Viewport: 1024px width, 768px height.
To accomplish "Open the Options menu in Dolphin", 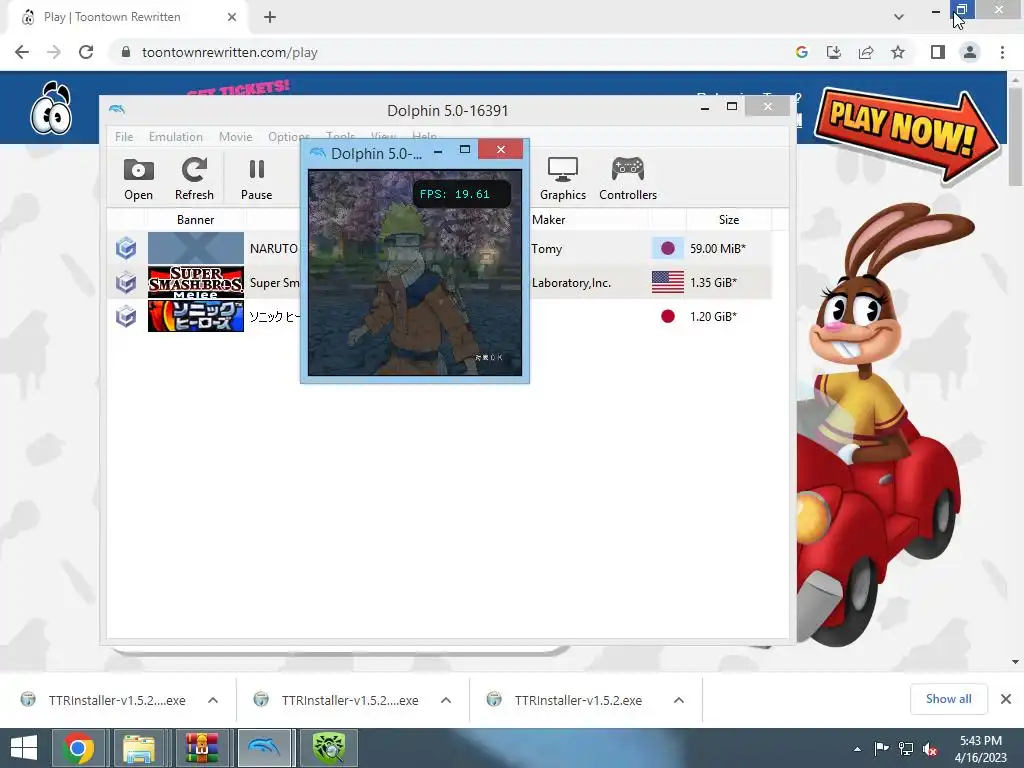I will pyautogui.click(x=288, y=136).
